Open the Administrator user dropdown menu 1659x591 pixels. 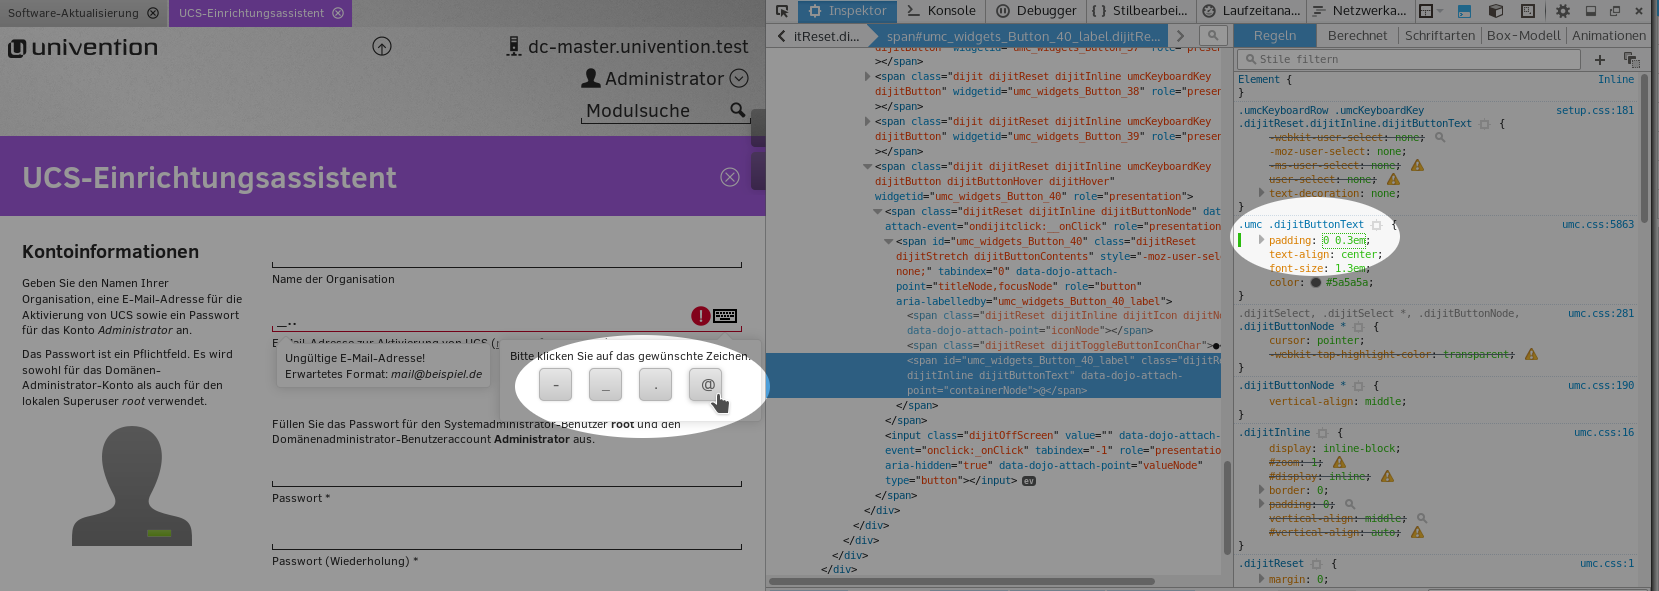(739, 78)
